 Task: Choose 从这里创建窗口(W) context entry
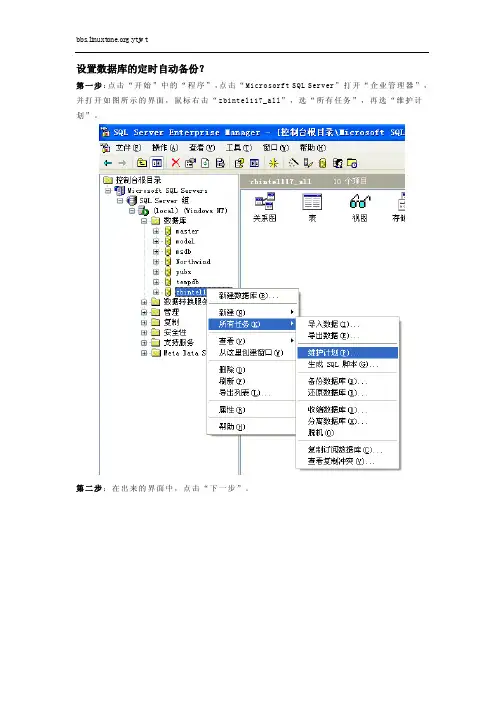point(253,352)
